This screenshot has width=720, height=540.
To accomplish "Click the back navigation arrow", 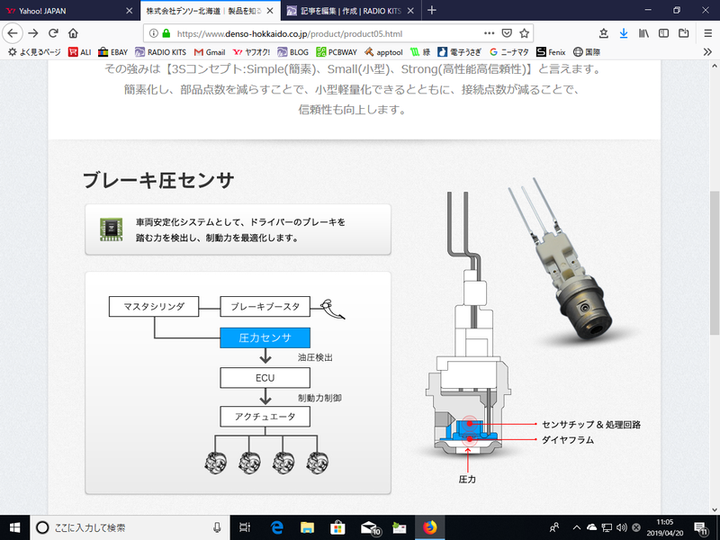I will (13, 32).
